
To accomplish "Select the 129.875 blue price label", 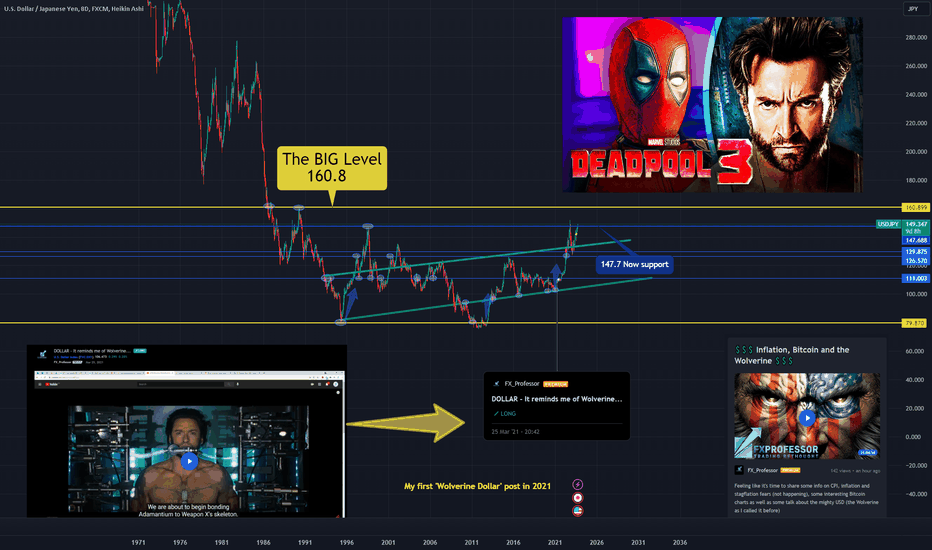I will [916, 252].
